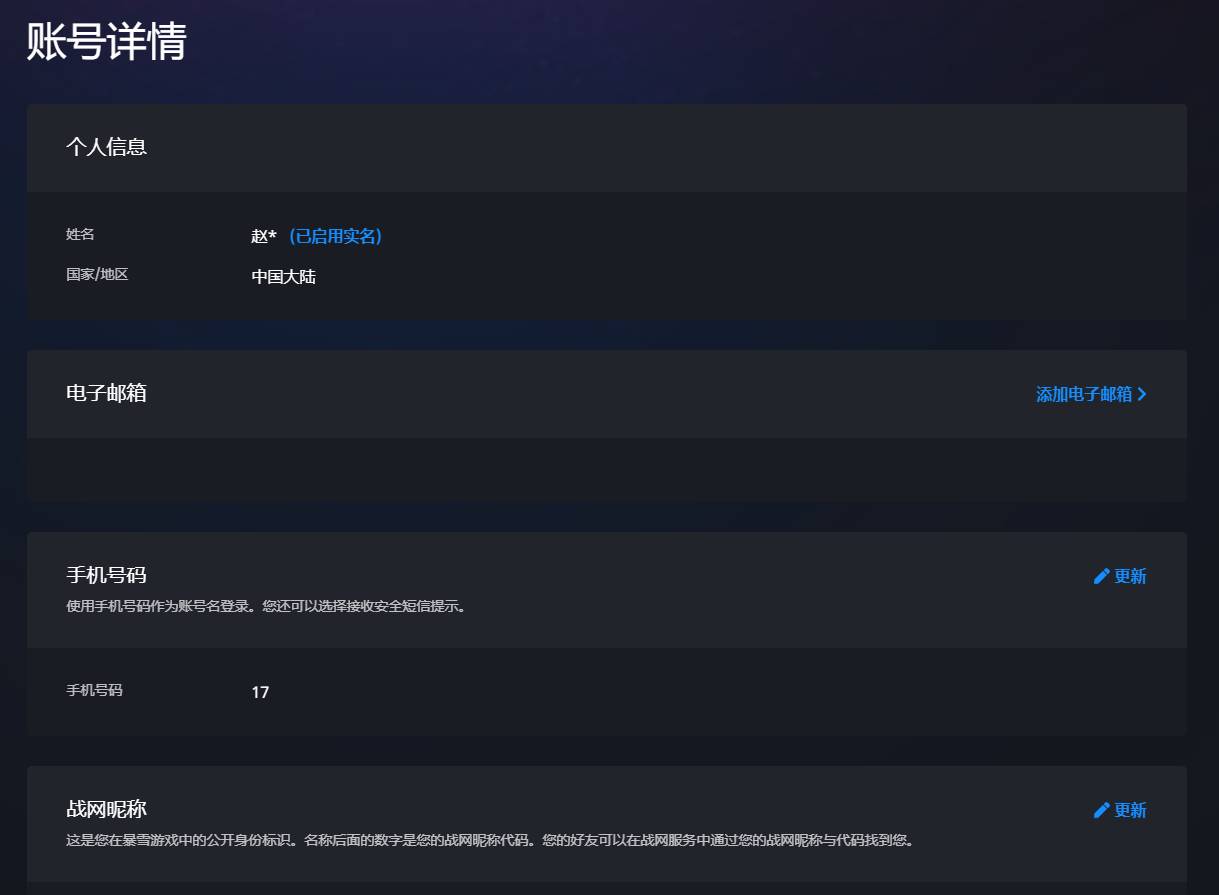The height and width of the screenshot is (895, 1219).
Task: Click the 手机号码 section heading
Action: [x=107, y=575]
